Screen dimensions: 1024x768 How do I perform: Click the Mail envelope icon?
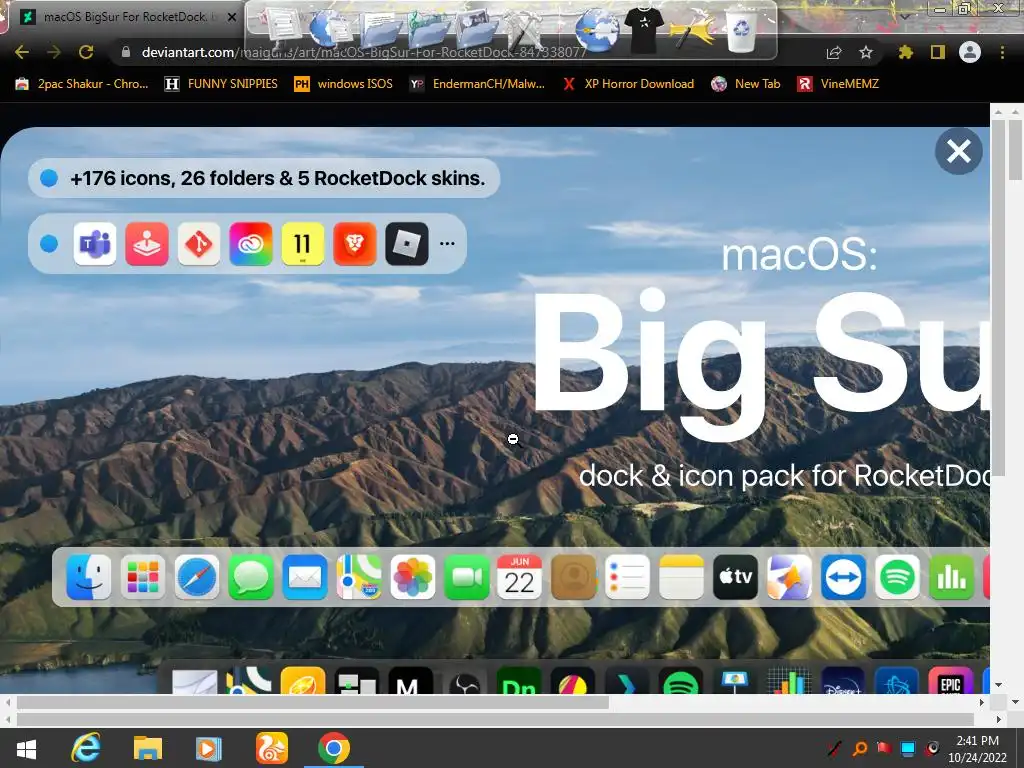[304, 577]
